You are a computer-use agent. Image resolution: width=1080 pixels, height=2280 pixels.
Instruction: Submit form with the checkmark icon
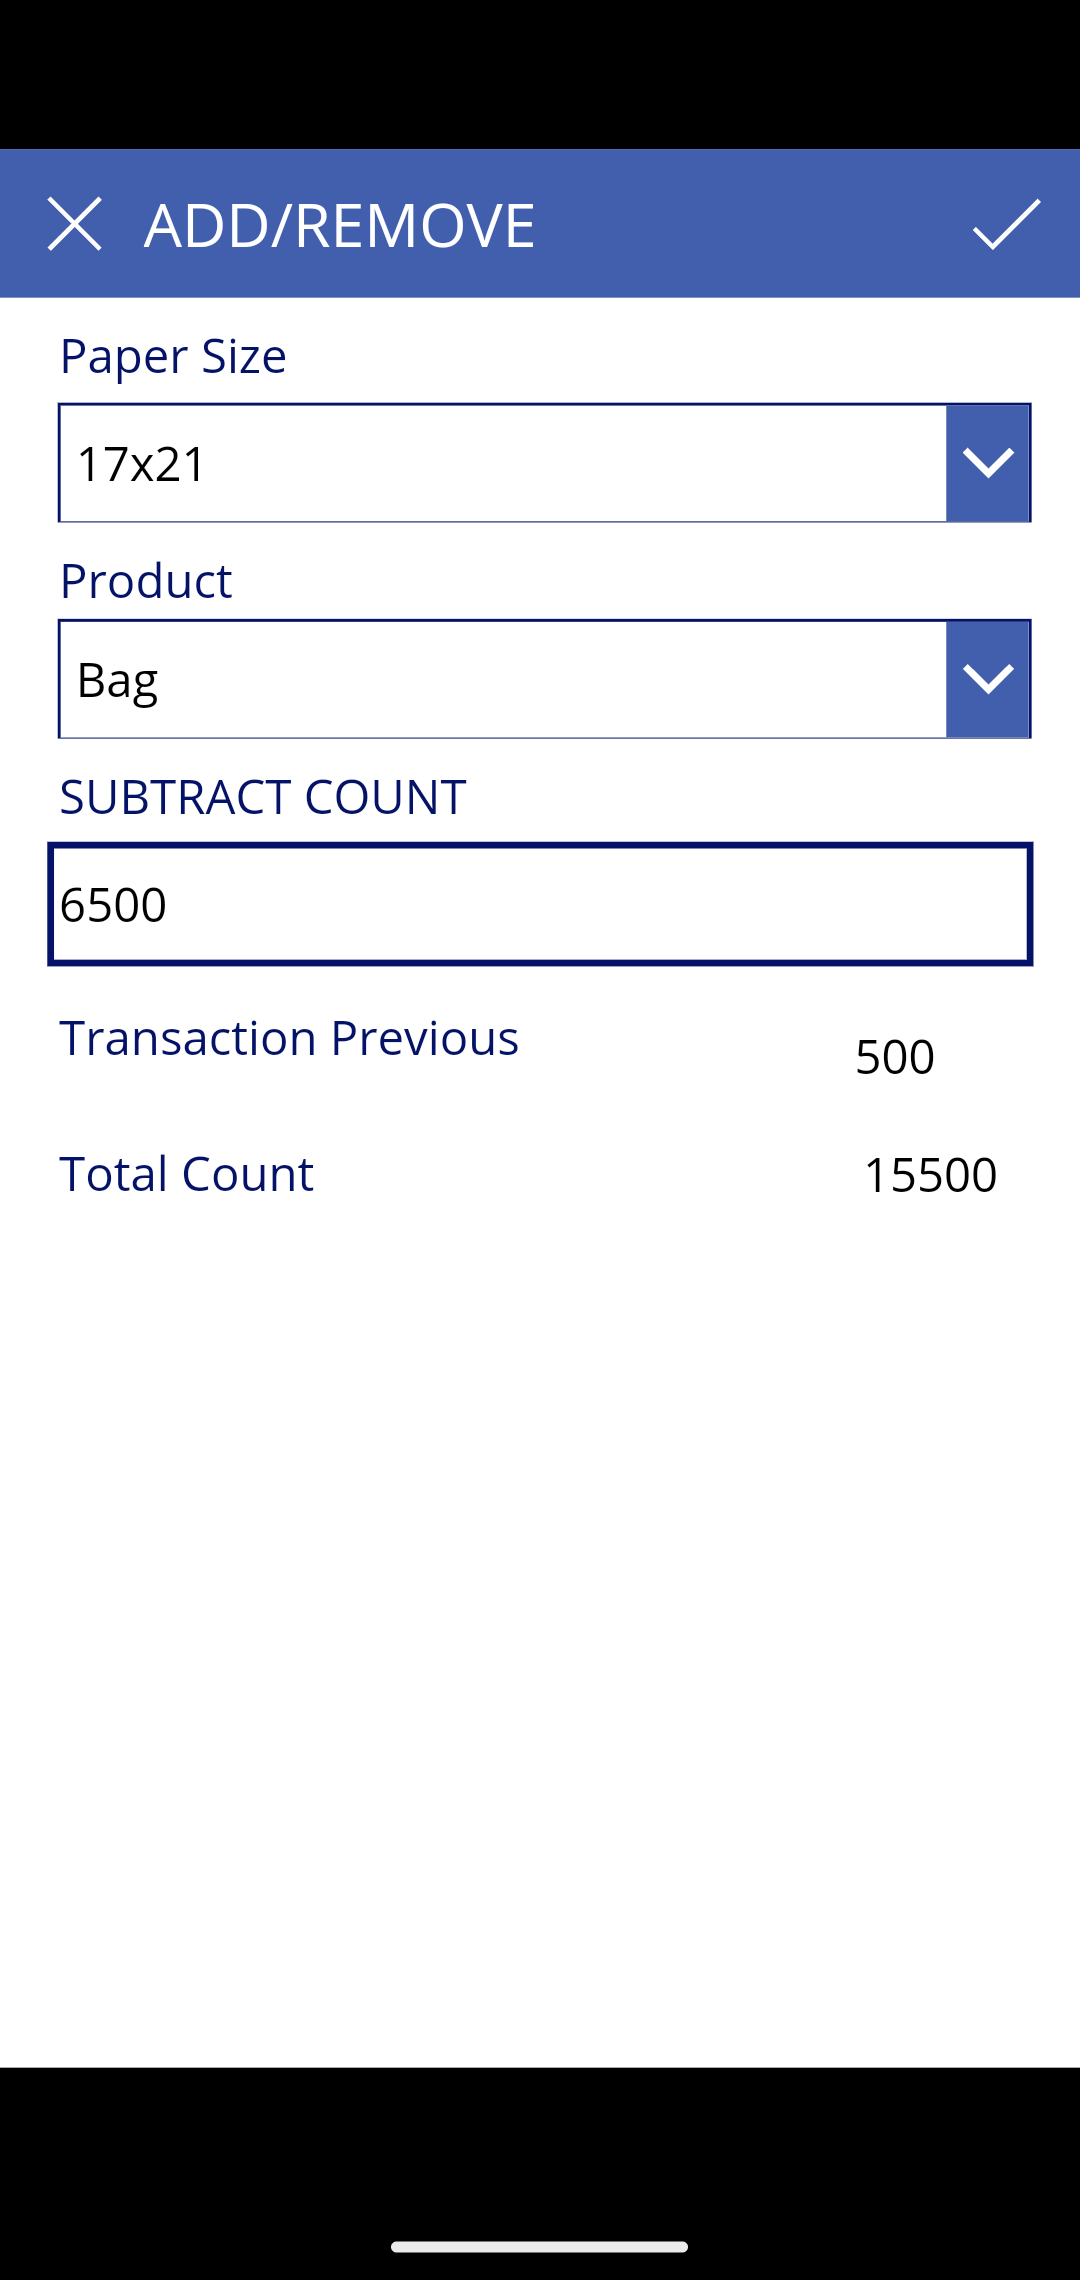tap(1006, 224)
